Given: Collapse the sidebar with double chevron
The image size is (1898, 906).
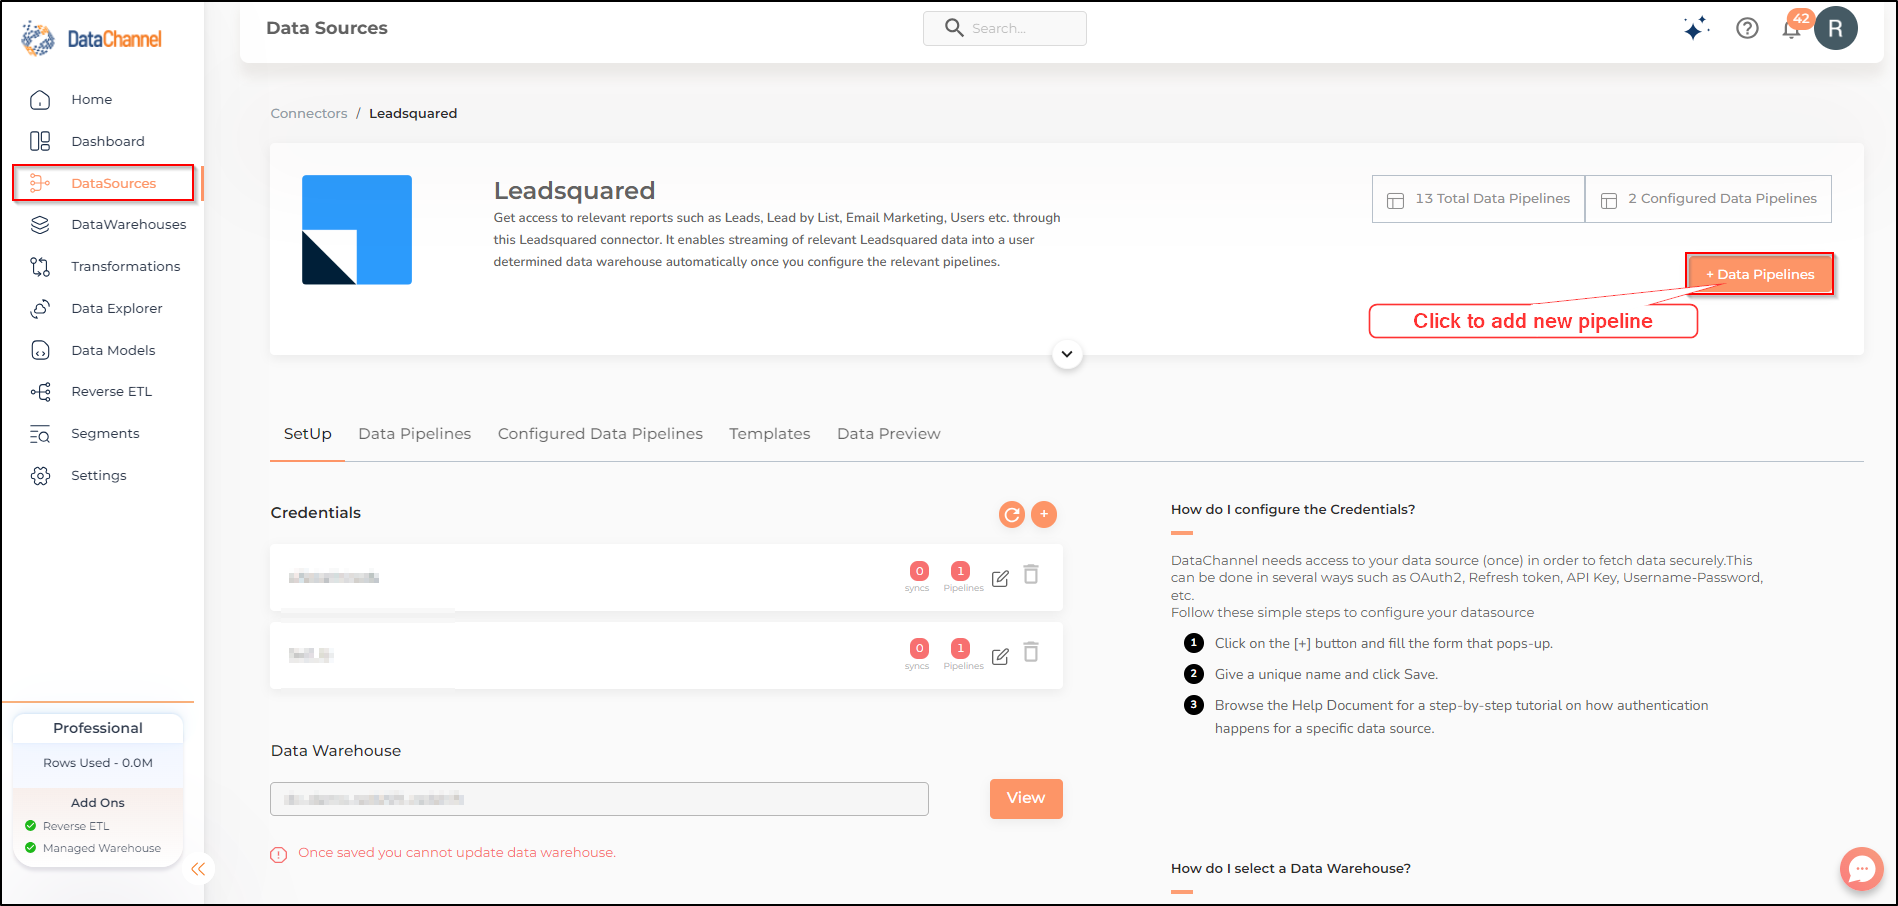Looking at the screenshot, I should click(198, 869).
